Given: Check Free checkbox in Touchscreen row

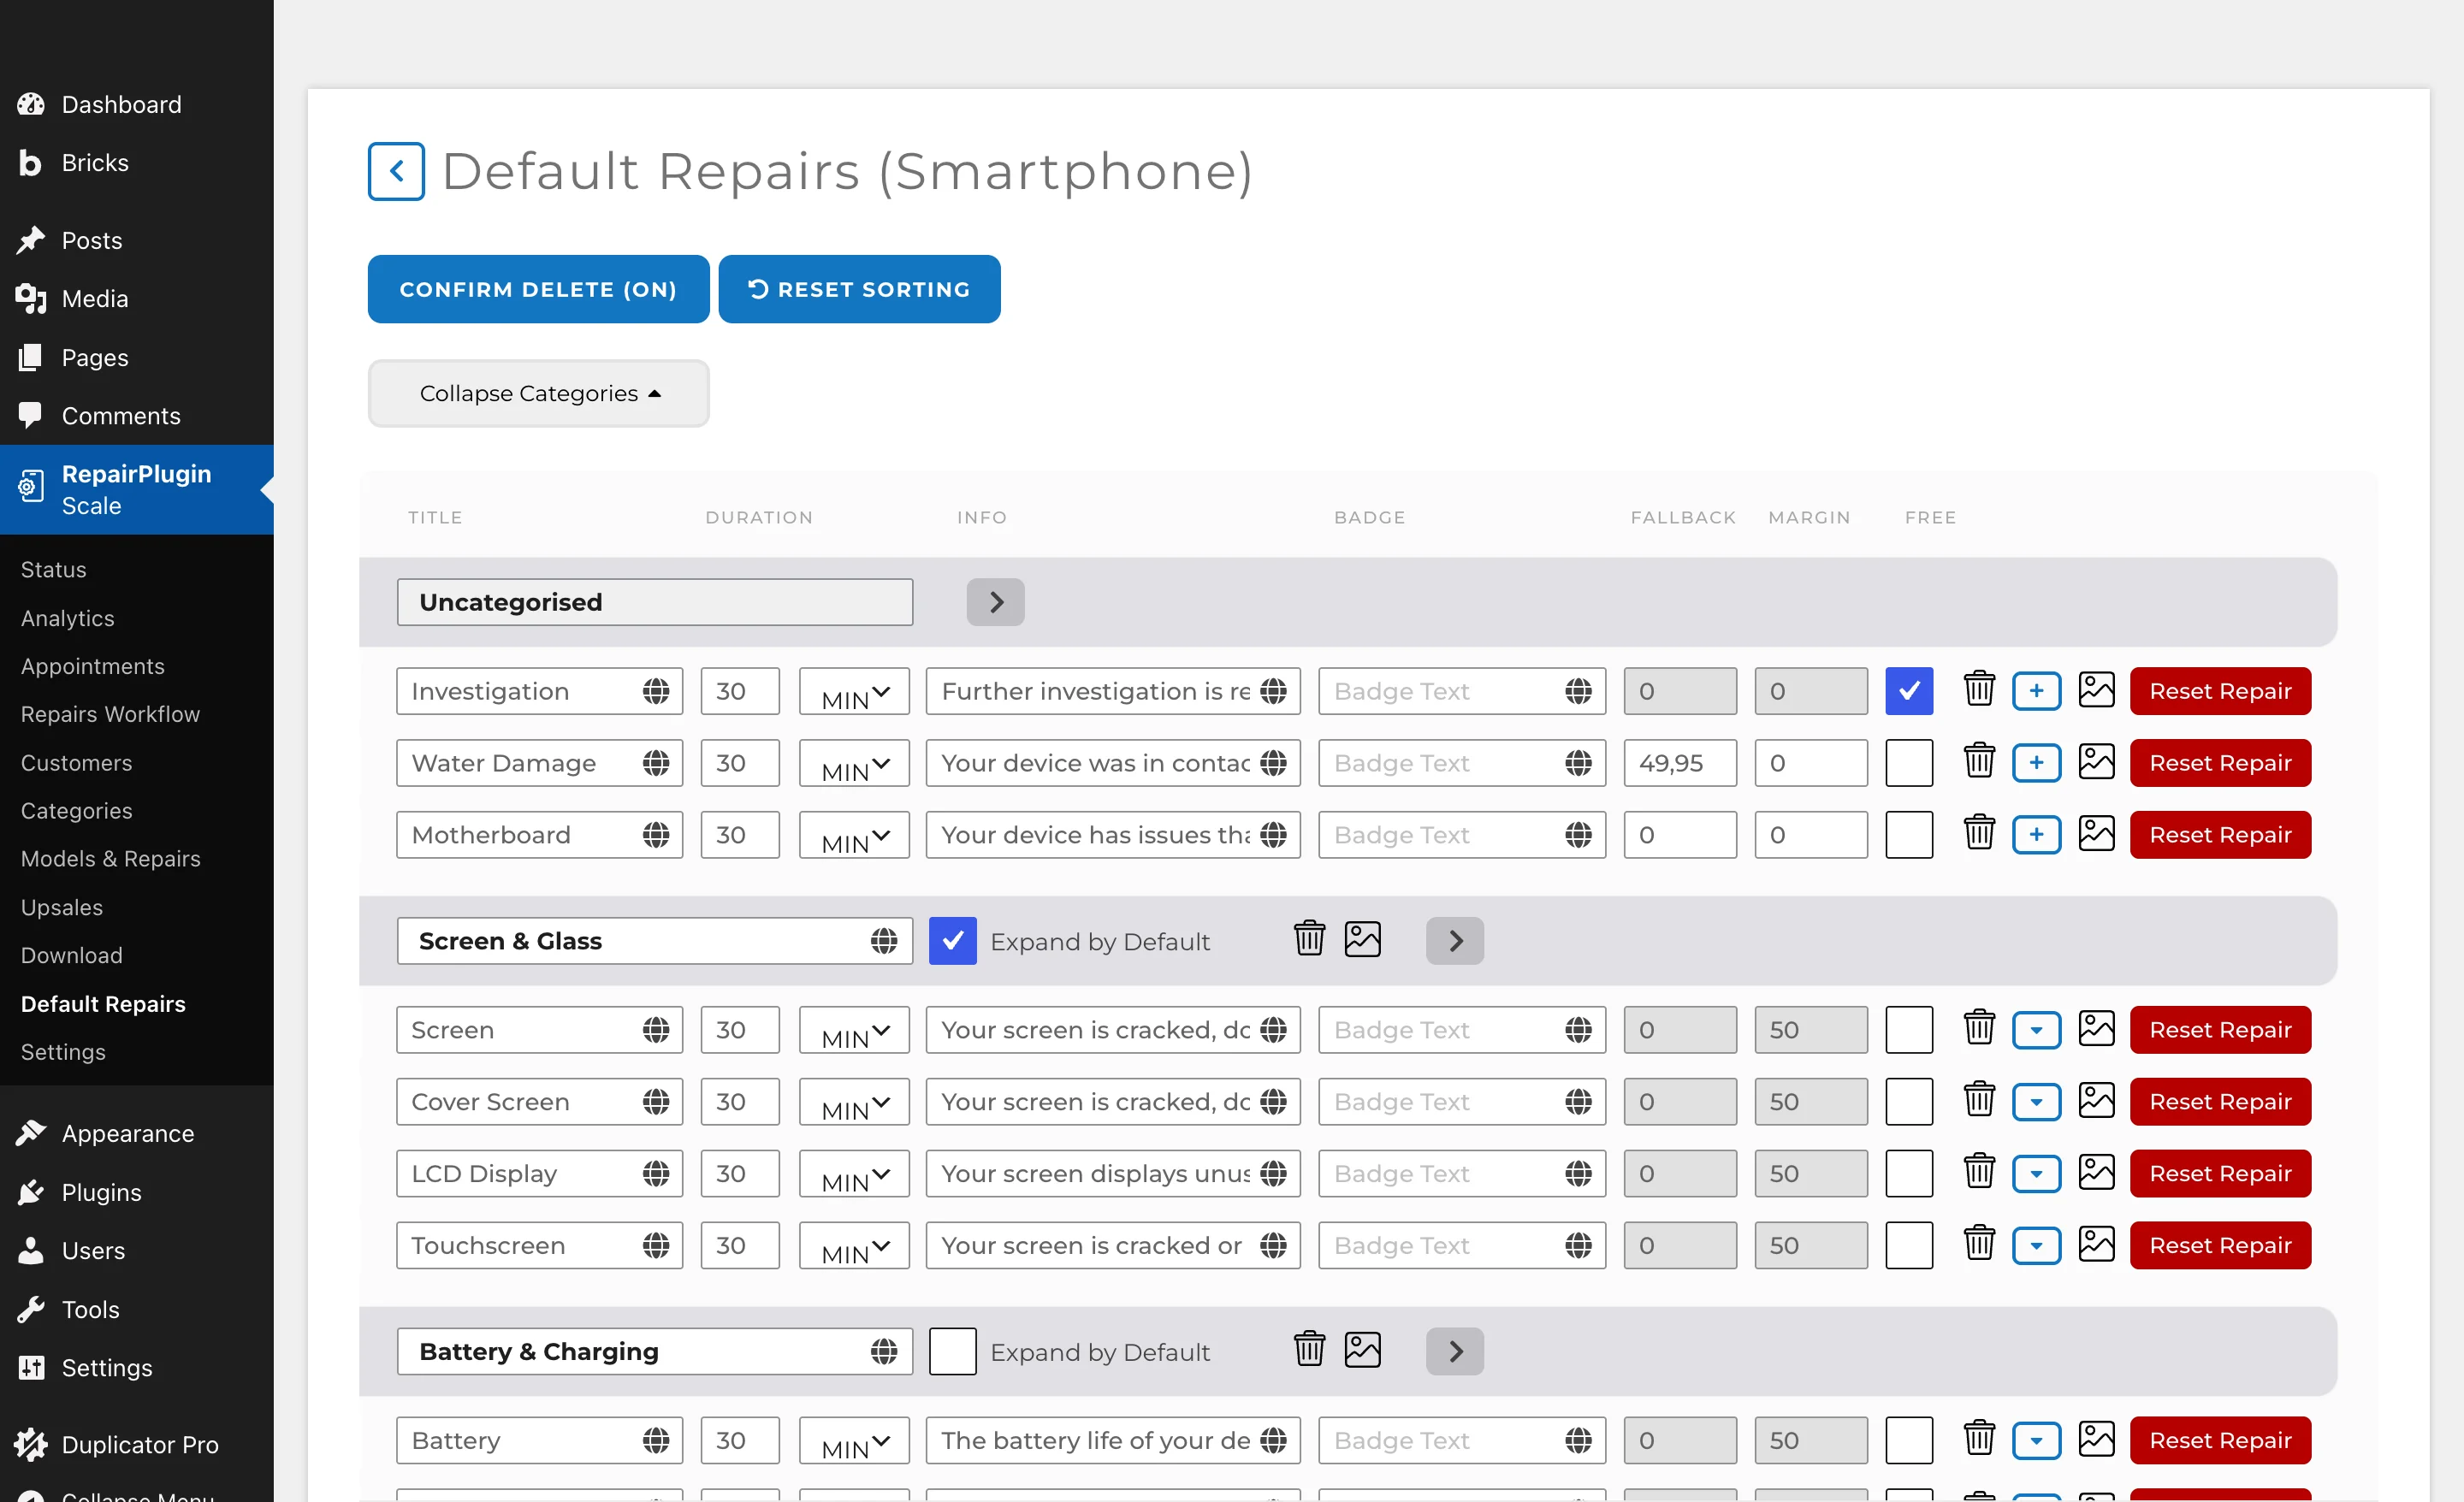Looking at the screenshot, I should 1908,1245.
